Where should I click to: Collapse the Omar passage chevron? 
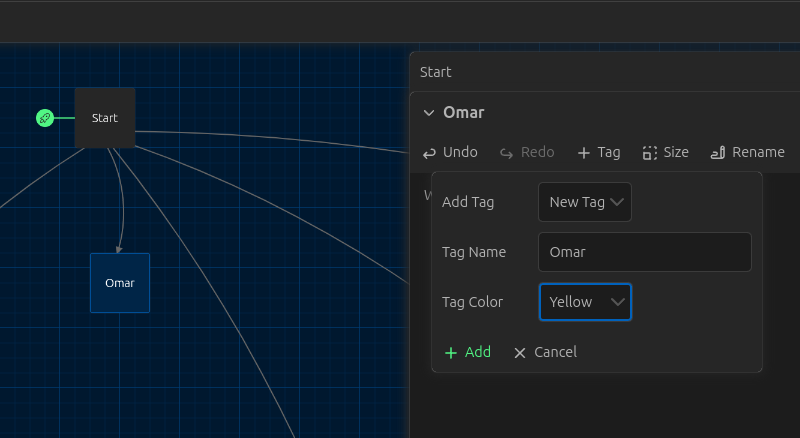[429, 113]
